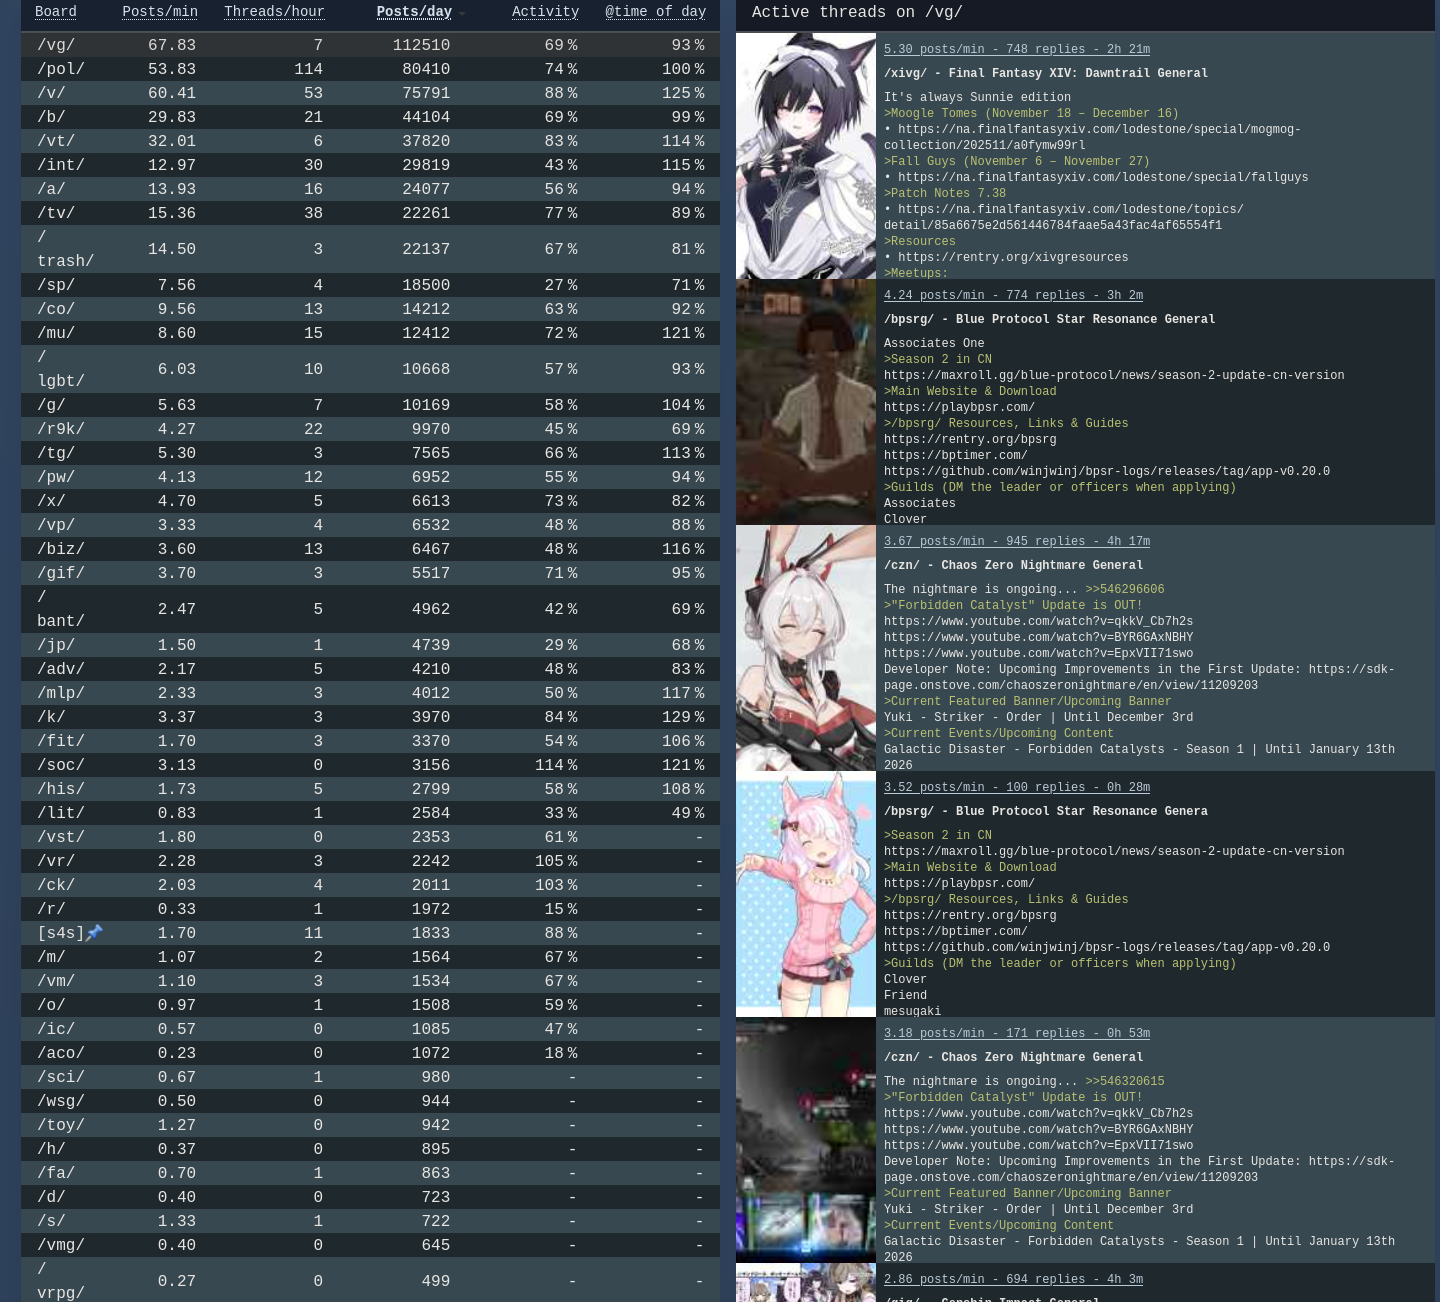Select the /v/ board row
The width and height of the screenshot is (1440, 1302).
click(x=370, y=93)
